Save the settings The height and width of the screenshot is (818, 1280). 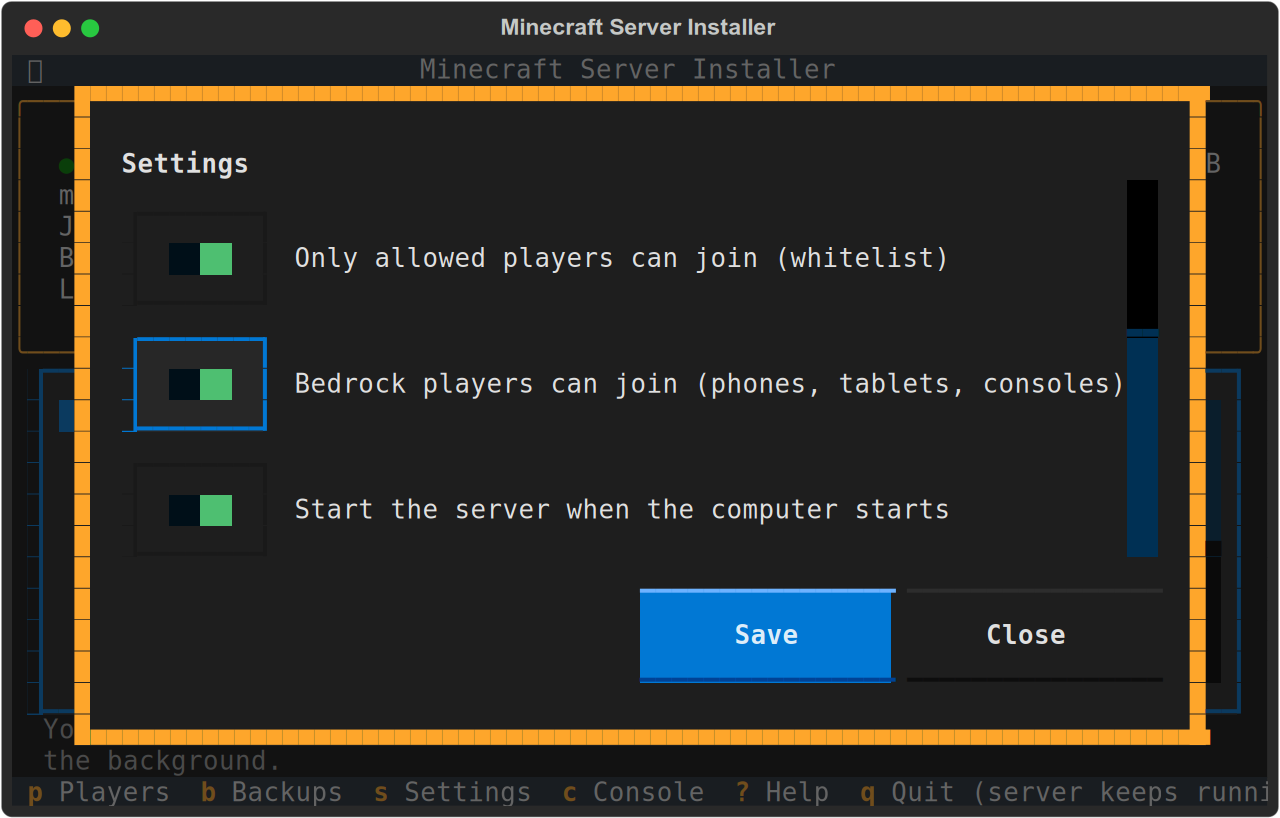point(766,635)
